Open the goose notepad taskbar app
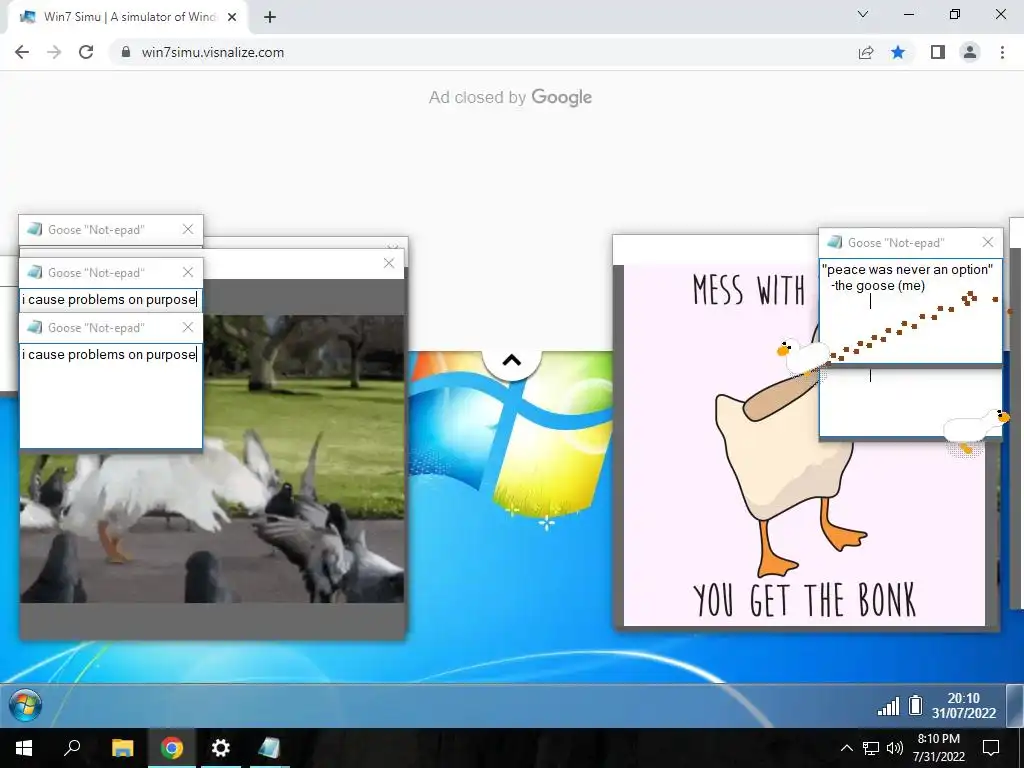 269,748
